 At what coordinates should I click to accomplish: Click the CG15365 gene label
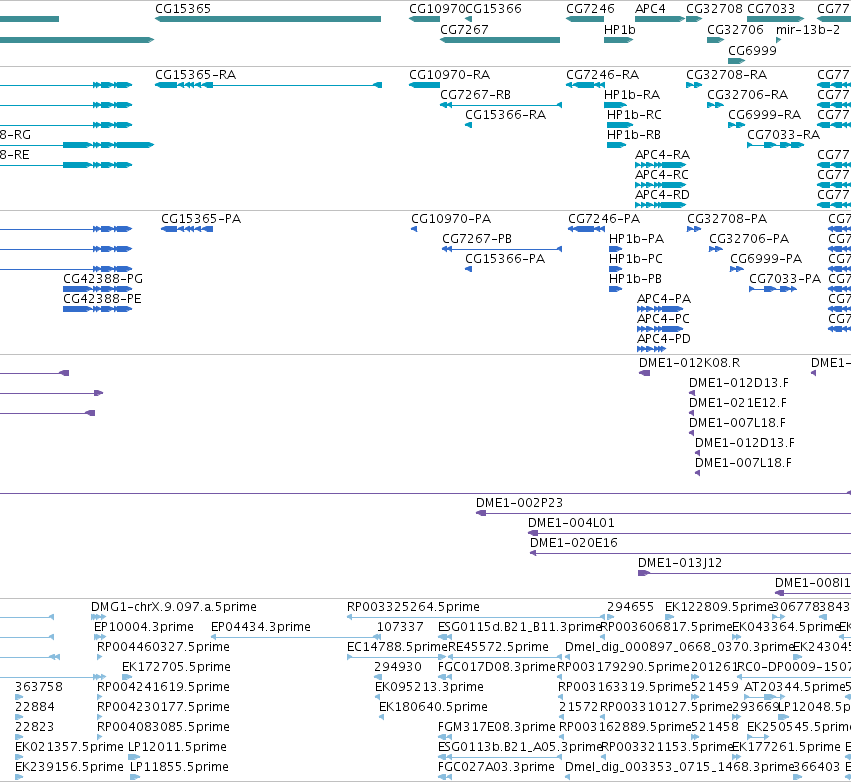[183, 9]
